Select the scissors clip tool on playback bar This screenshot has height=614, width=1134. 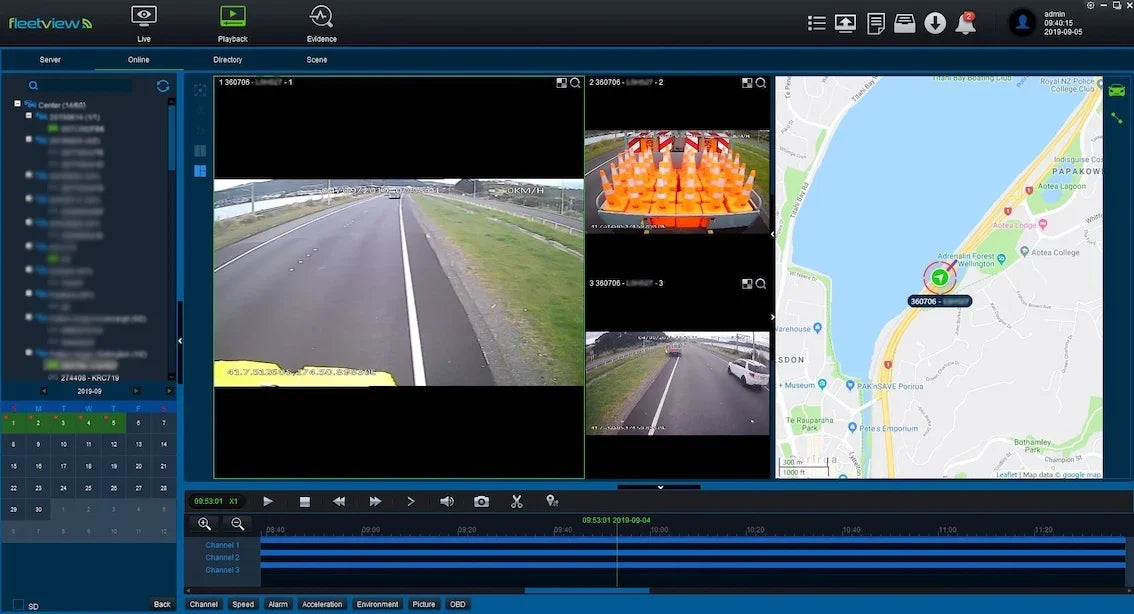[516, 501]
